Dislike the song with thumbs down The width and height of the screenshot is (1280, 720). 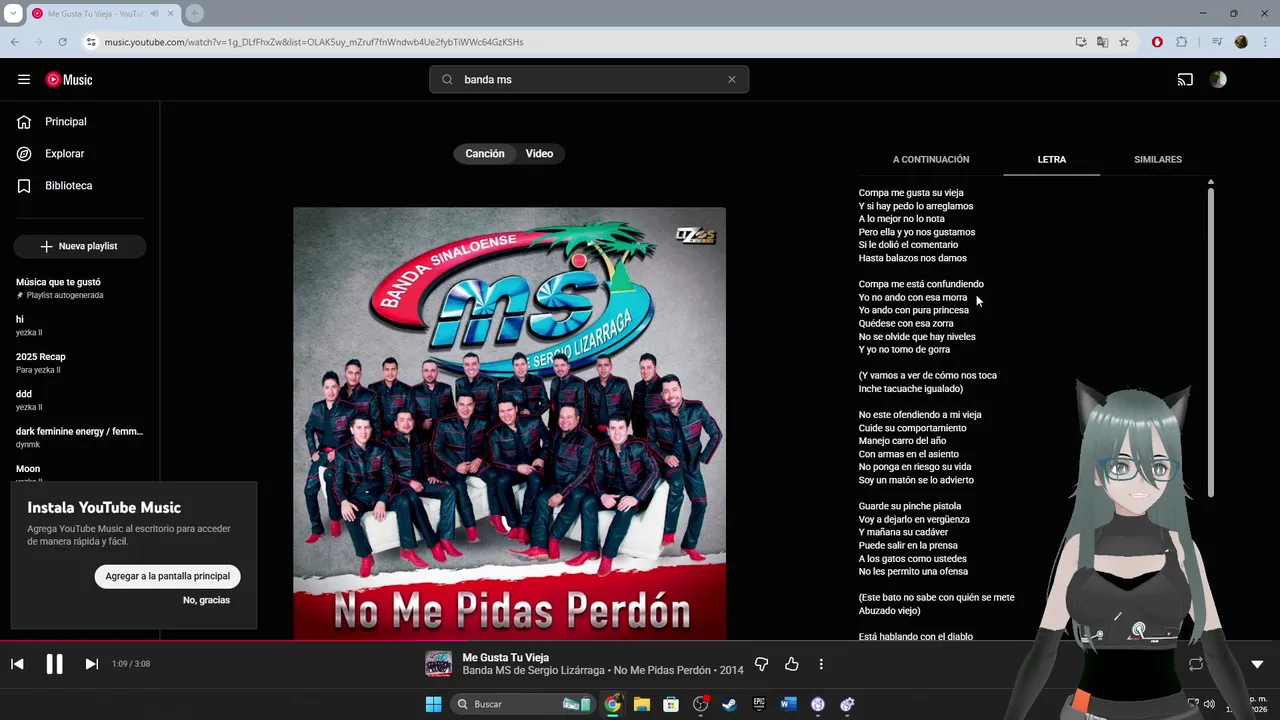click(x=761, y=664)
